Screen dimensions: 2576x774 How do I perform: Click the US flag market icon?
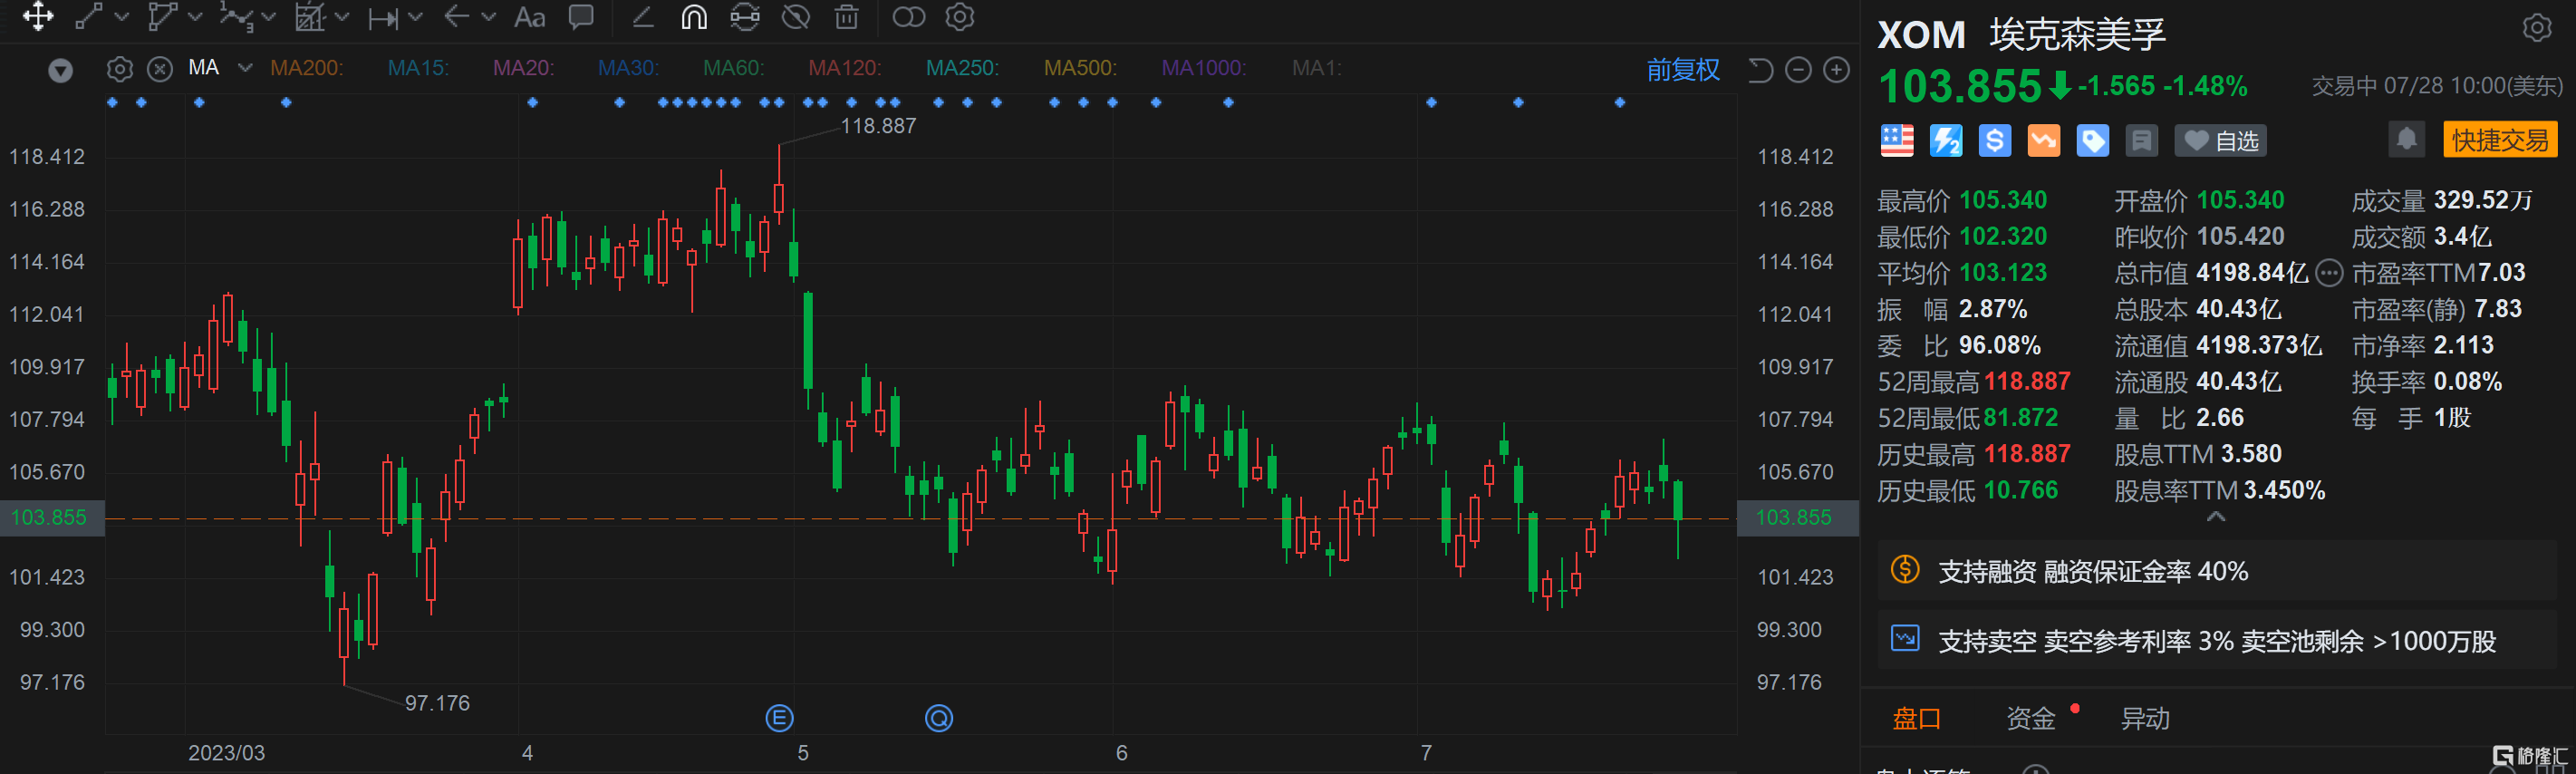[x=1897, y=141]
